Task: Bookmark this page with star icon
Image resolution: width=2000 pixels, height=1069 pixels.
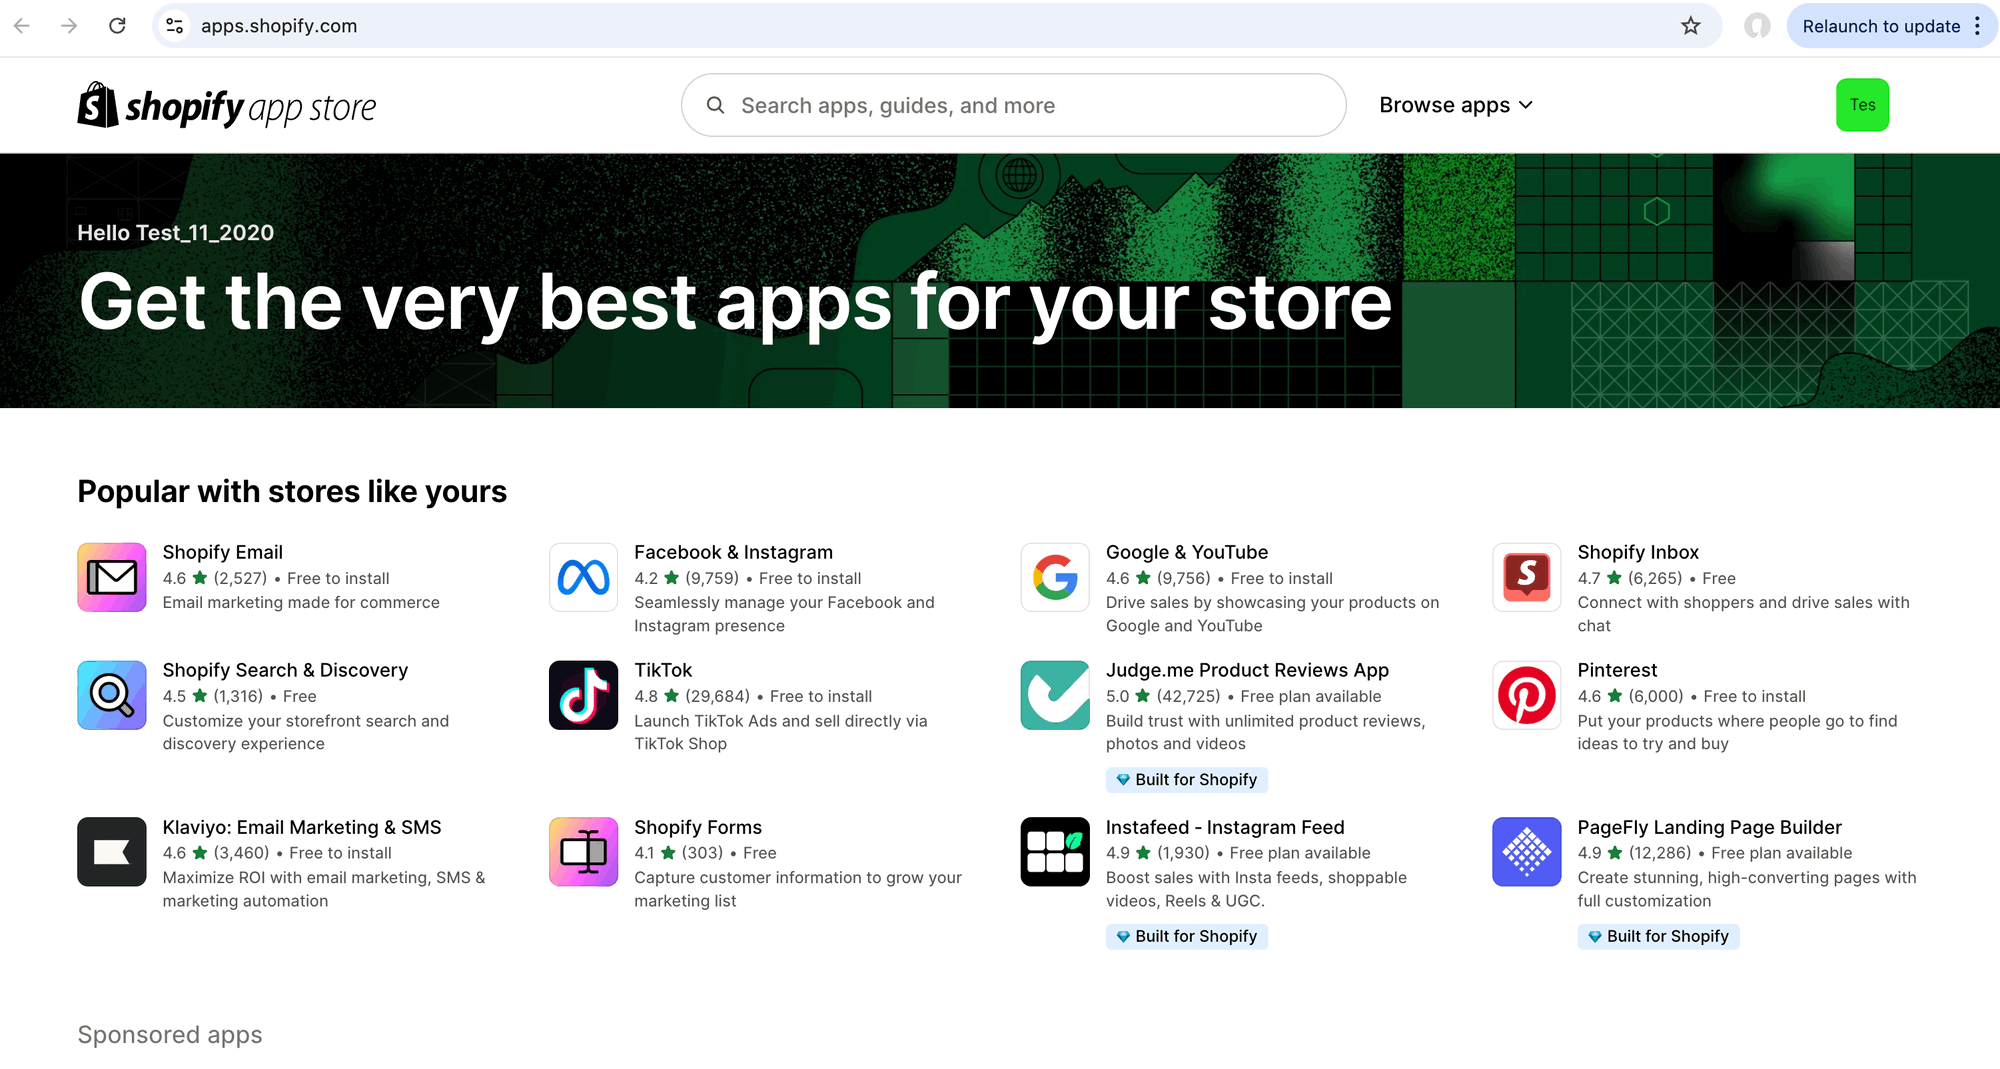Action: tap(1691, 26)
